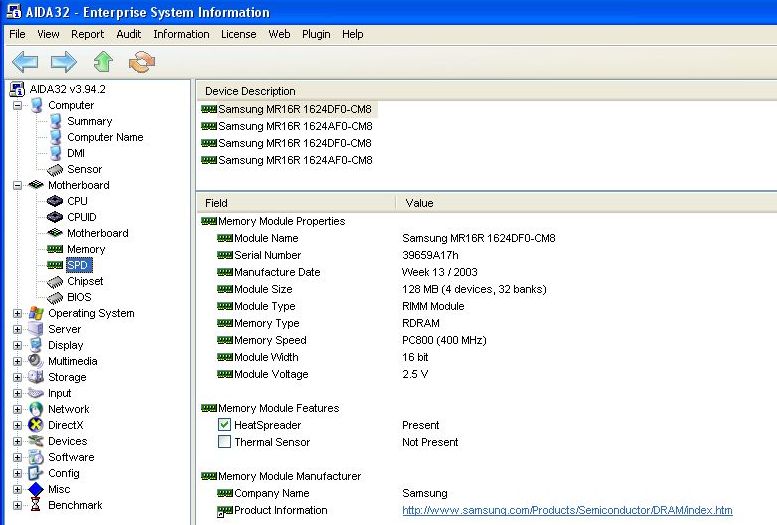Select the Motherboard child item under Motherboard
The height and width of the screenshot is (525, 777).
coord(98,233)
